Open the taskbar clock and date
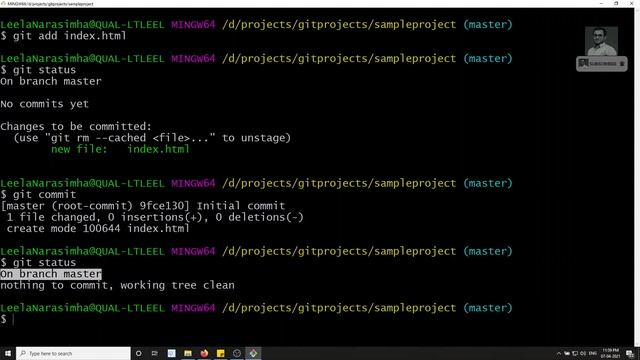This screenshot has width=640, height=360. [x=610, y=353]
